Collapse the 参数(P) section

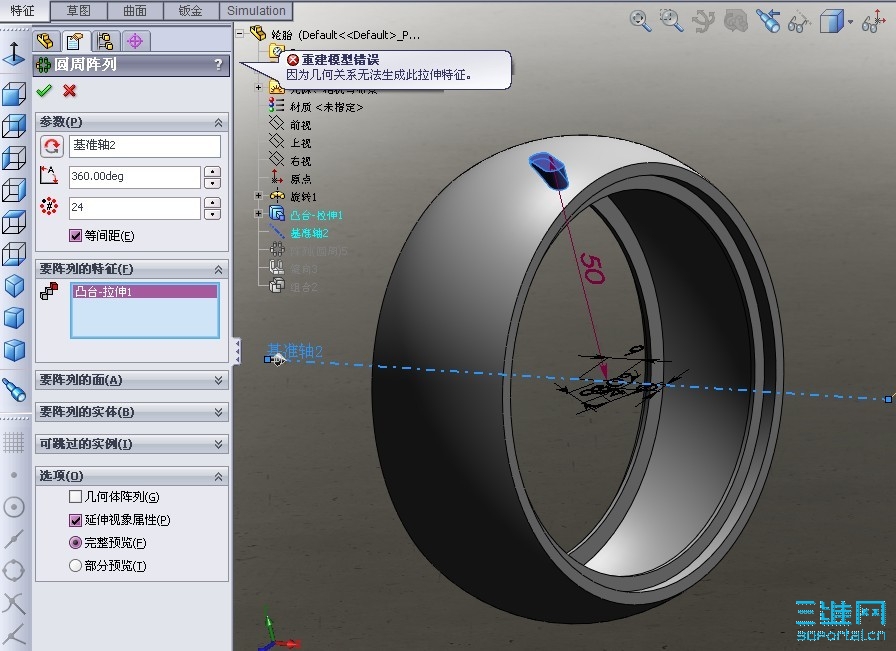(218, 122)
